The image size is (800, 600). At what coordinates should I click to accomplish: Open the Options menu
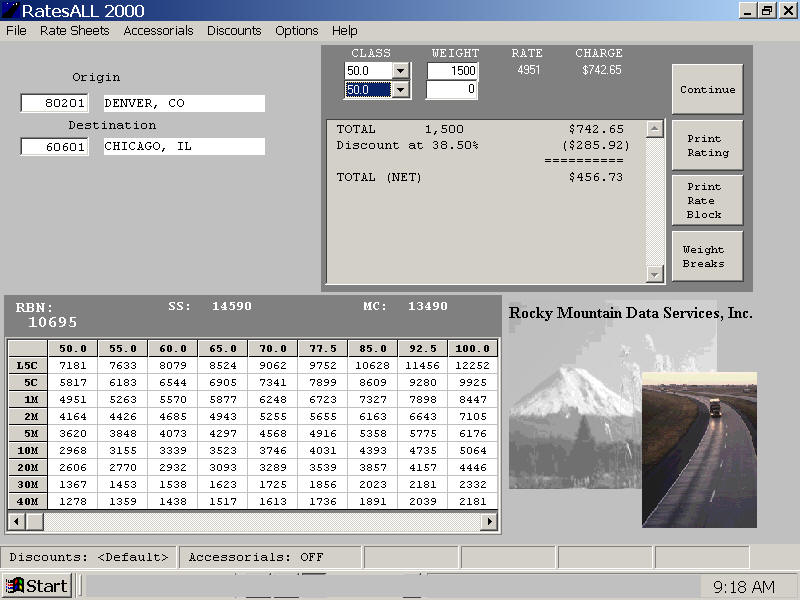(297, 31)
